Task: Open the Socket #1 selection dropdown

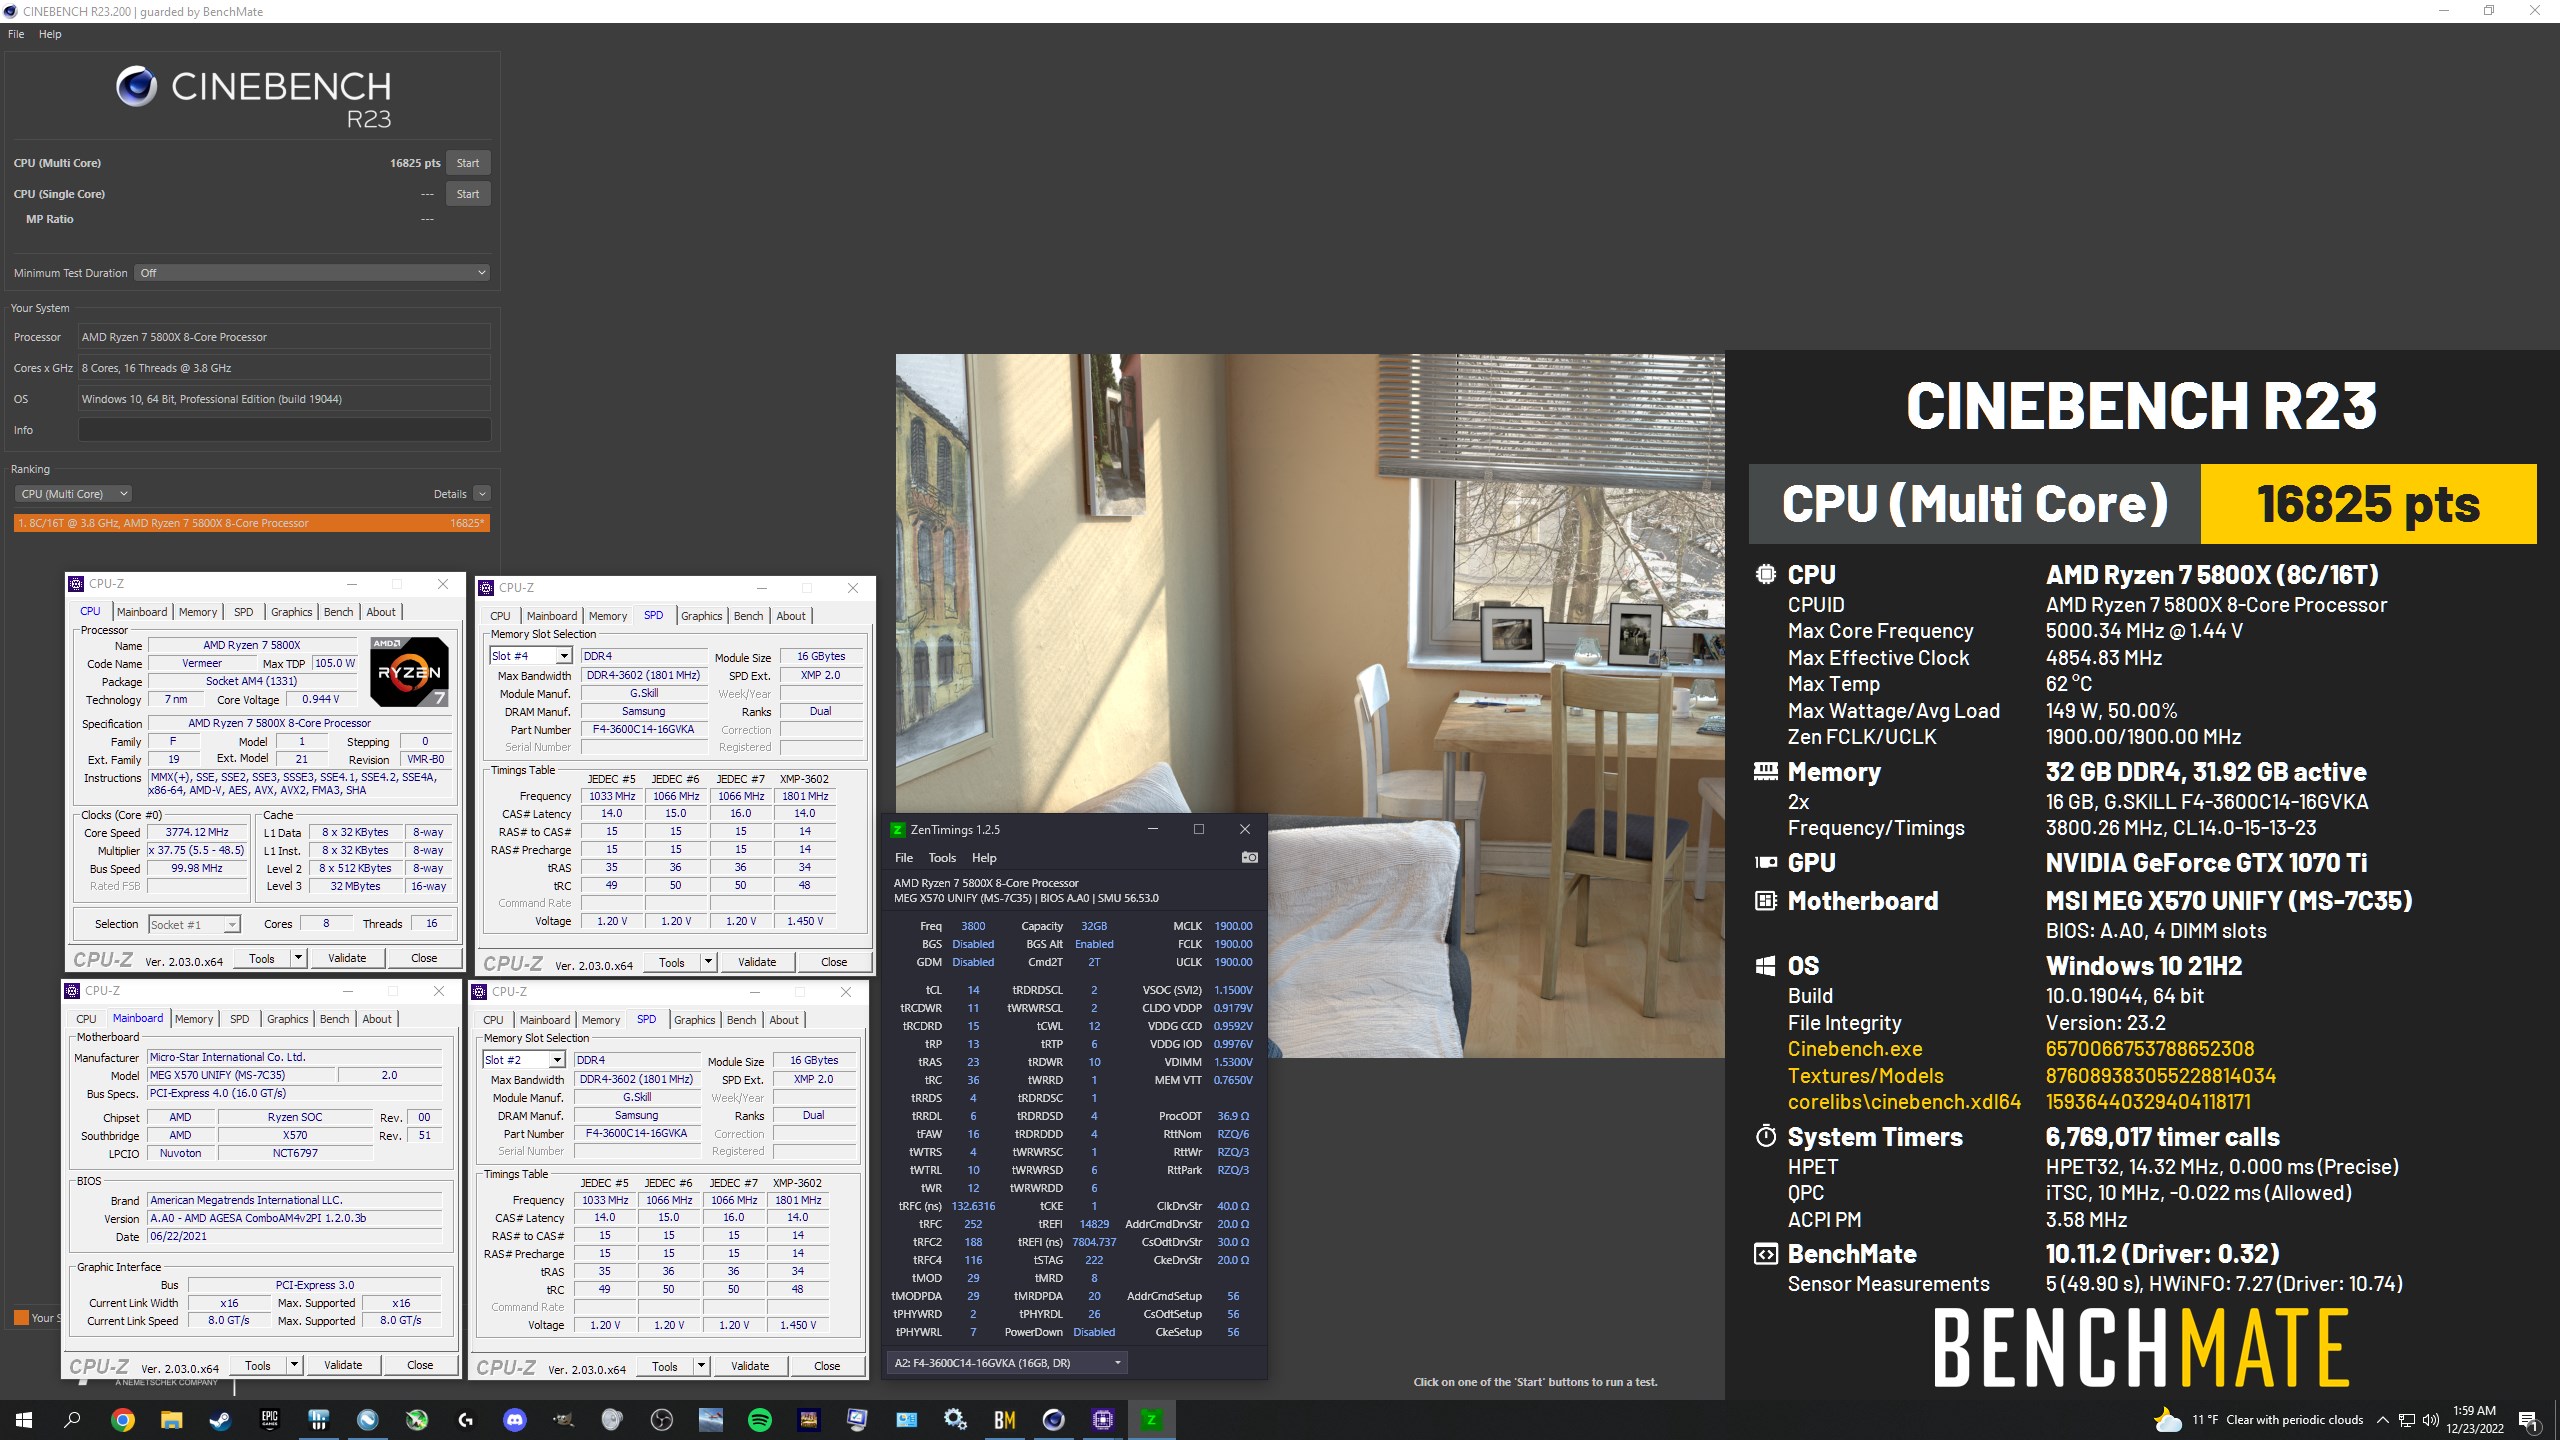Action: point(194,925)
